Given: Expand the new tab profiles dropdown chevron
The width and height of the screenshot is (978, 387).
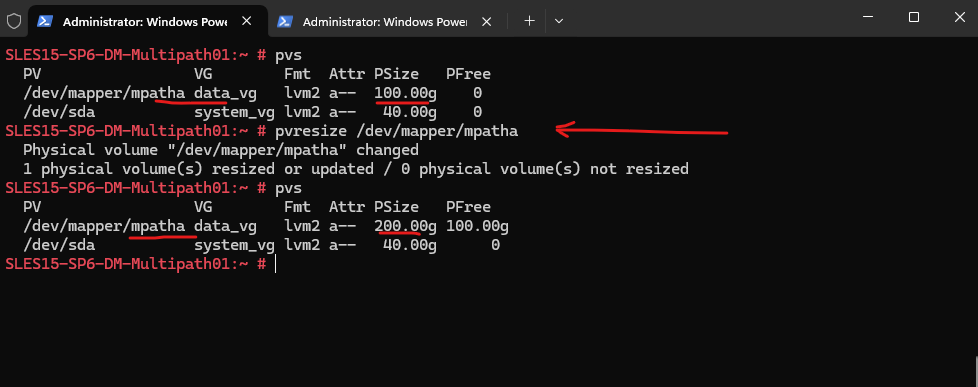Looking at the screenshot, I should point(559,21).
